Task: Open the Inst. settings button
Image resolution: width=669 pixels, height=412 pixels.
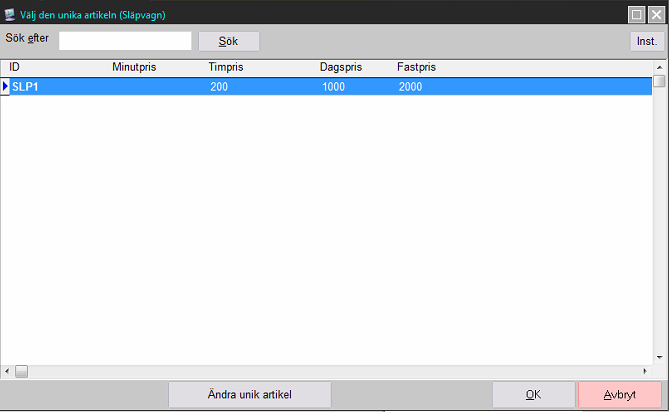Action: (645, 41)
